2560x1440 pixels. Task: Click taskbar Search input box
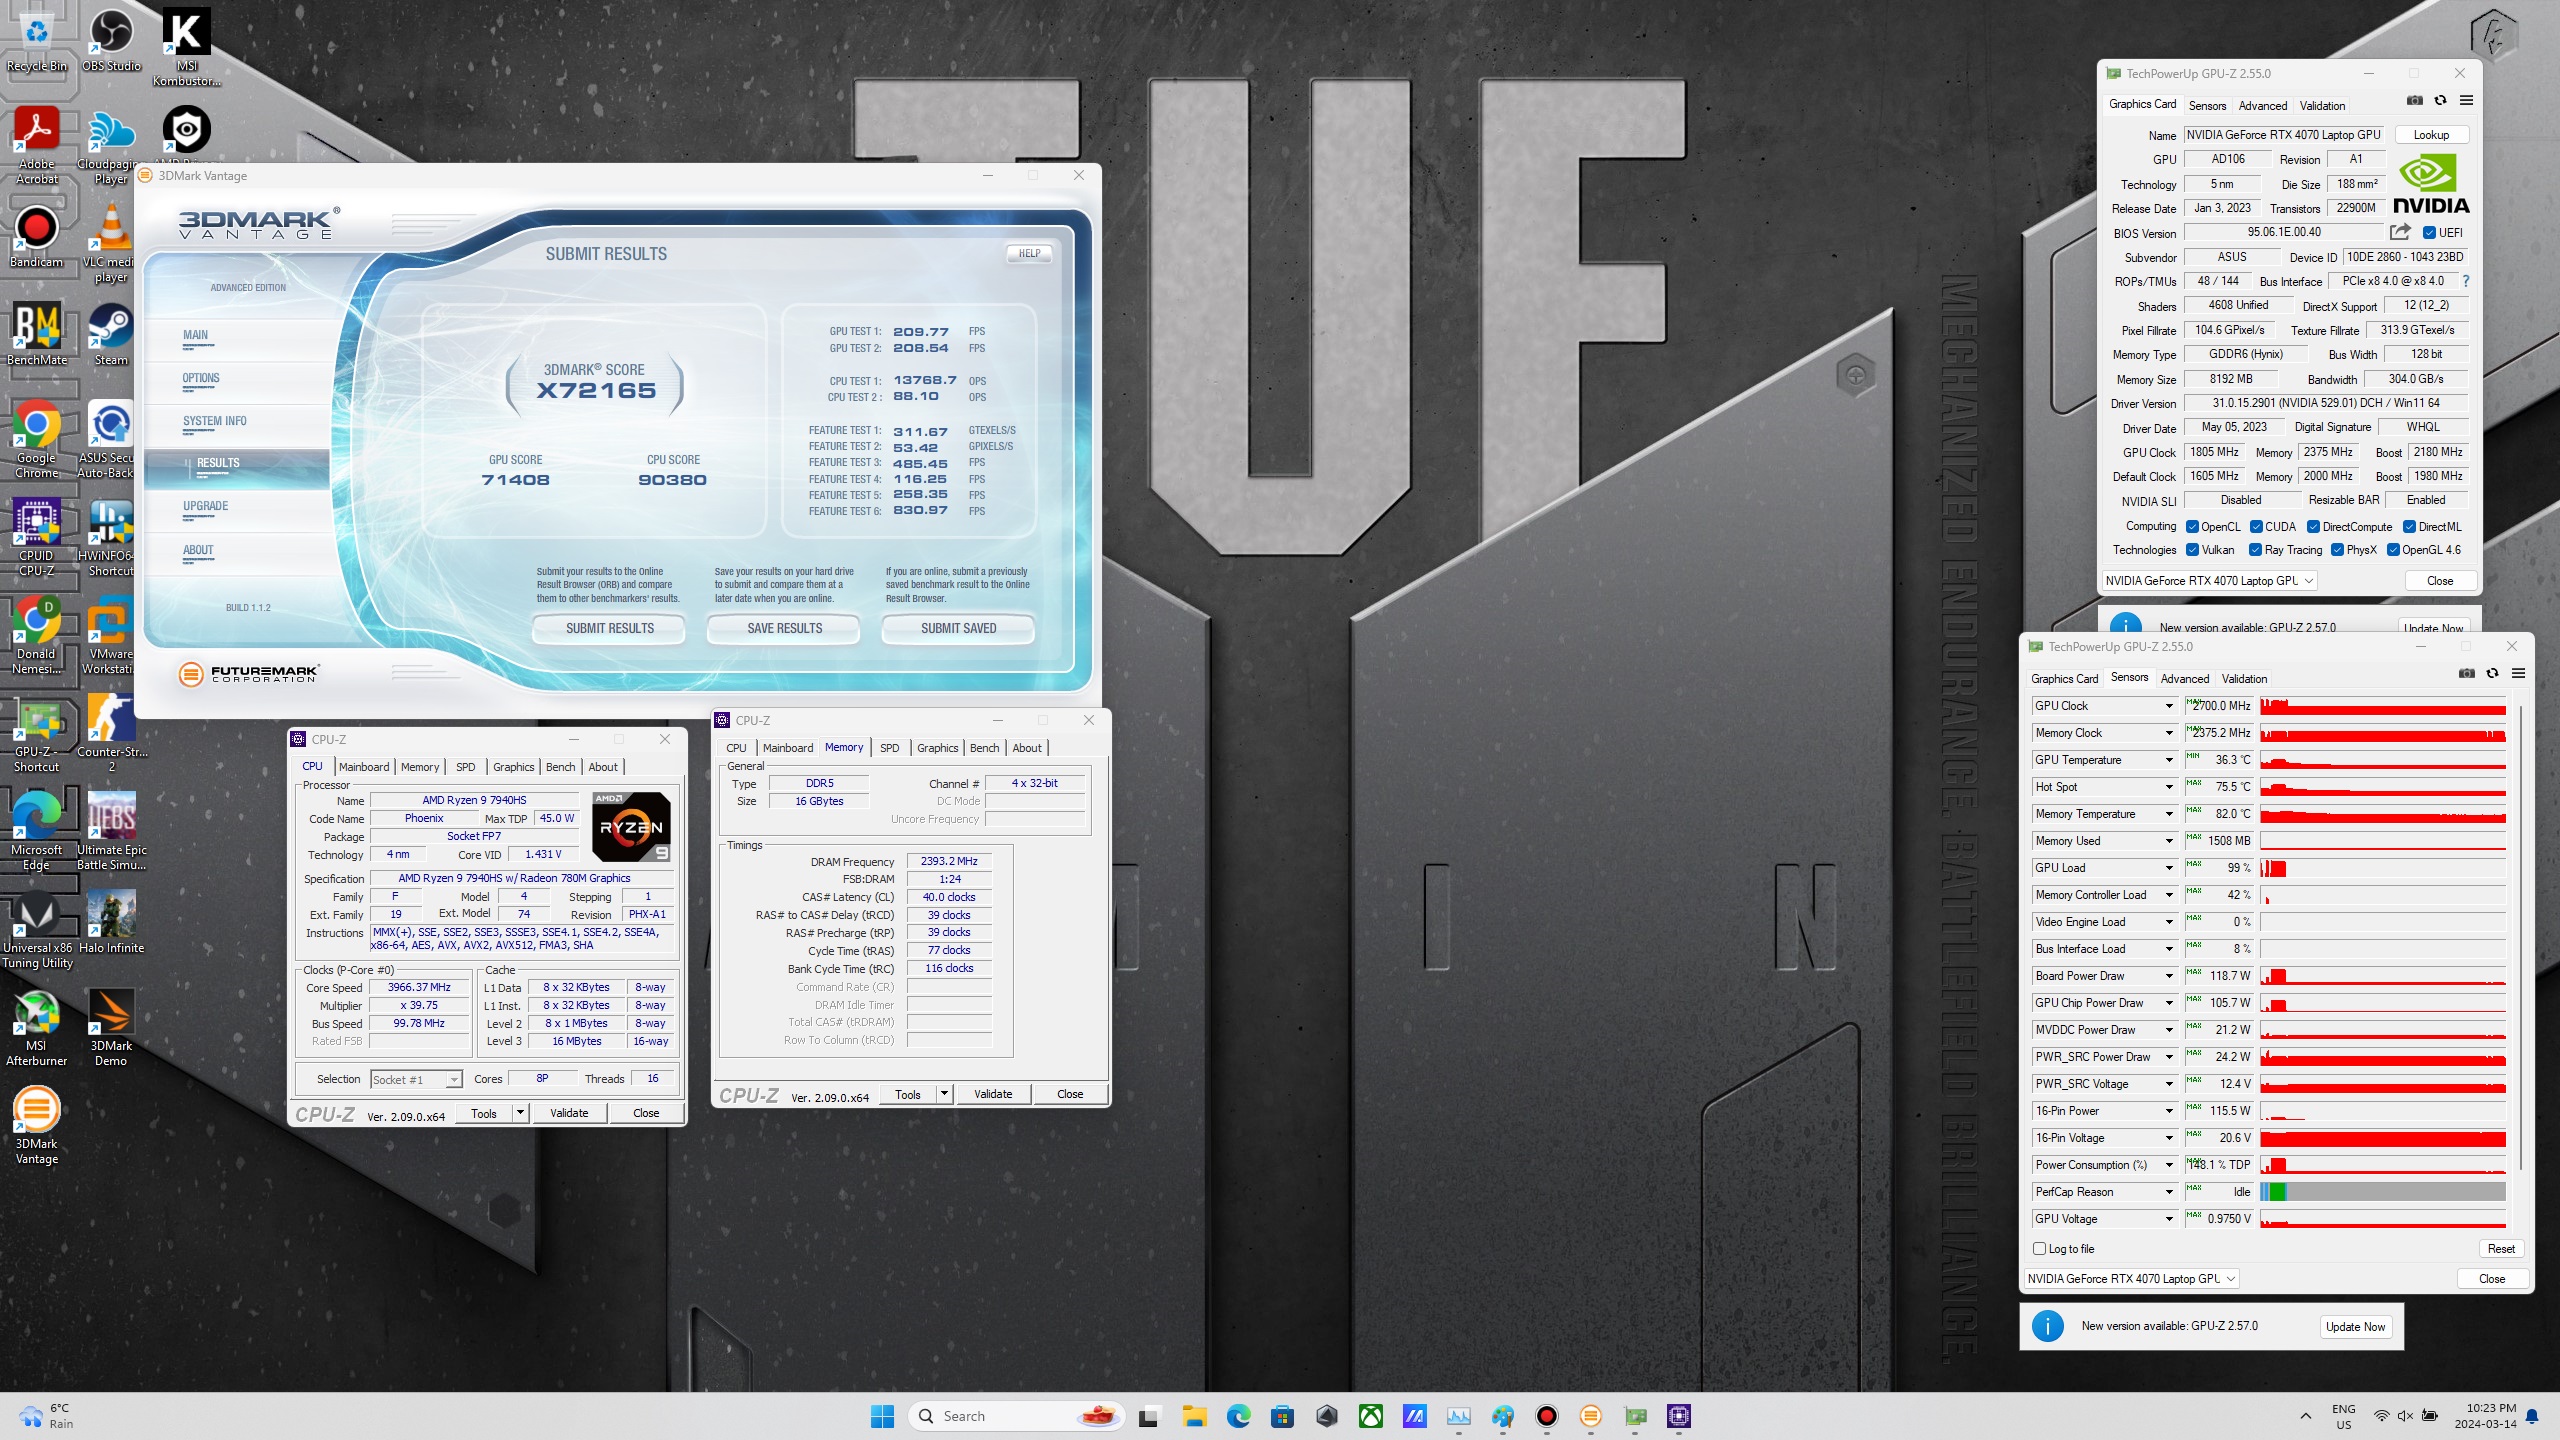click(1017, 1416)
